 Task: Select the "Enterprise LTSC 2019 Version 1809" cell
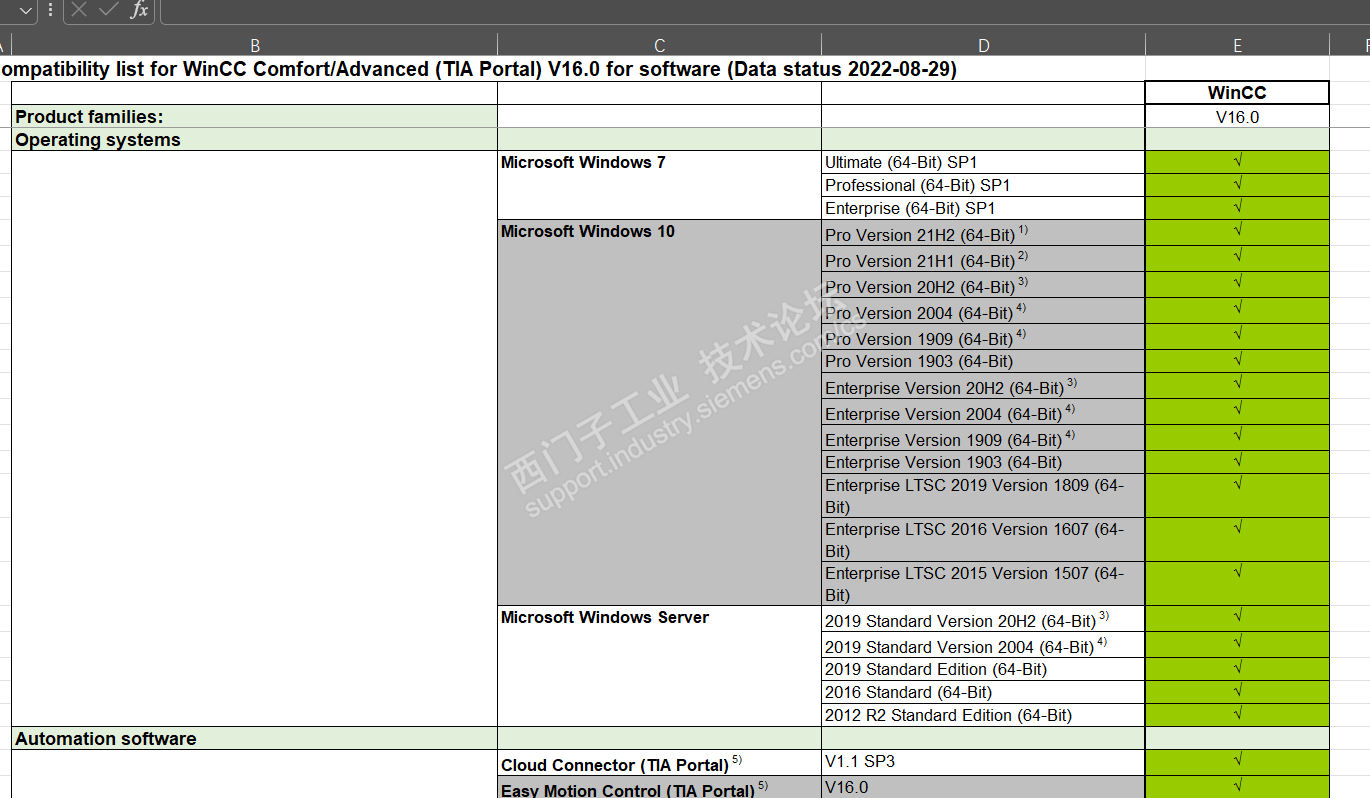click(x=983, y=496)
